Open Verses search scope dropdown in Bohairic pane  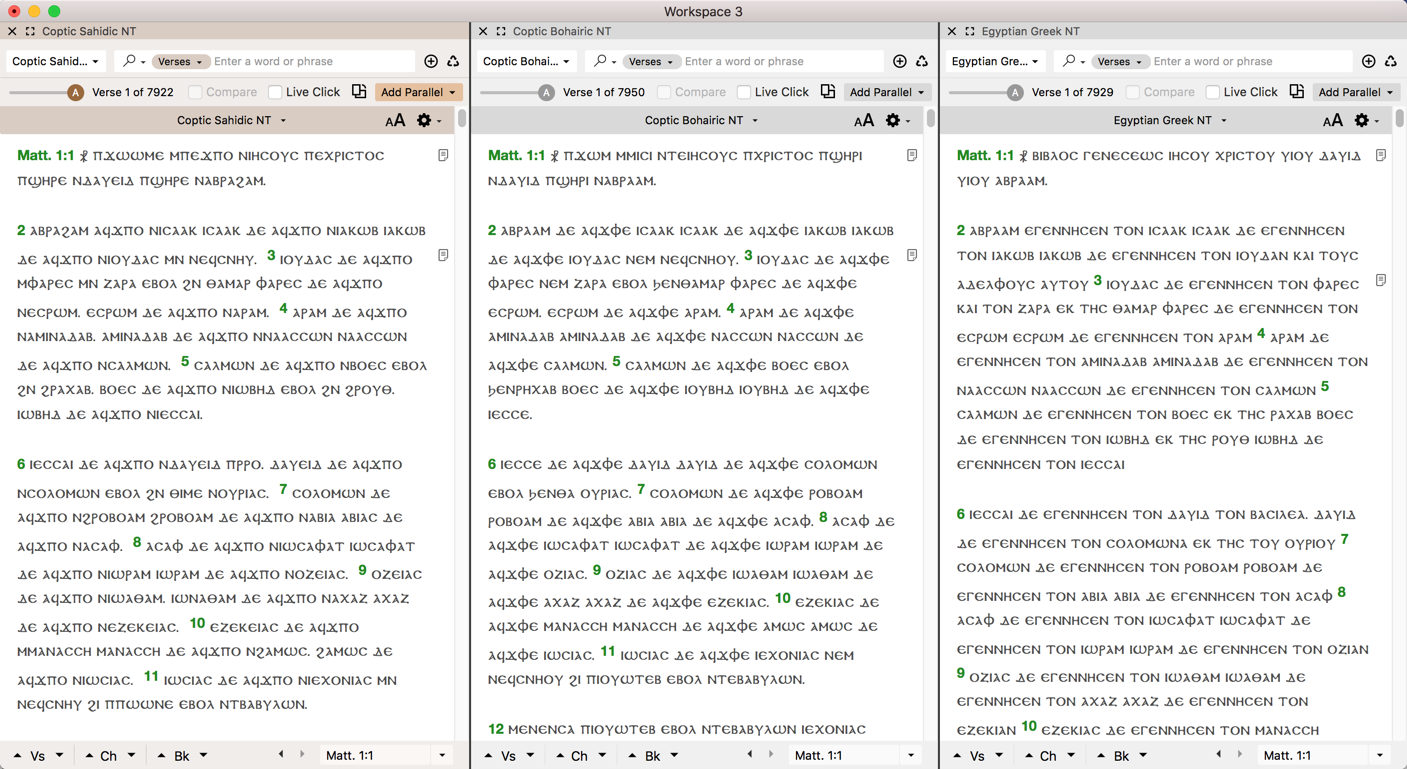tap(650, 62)
